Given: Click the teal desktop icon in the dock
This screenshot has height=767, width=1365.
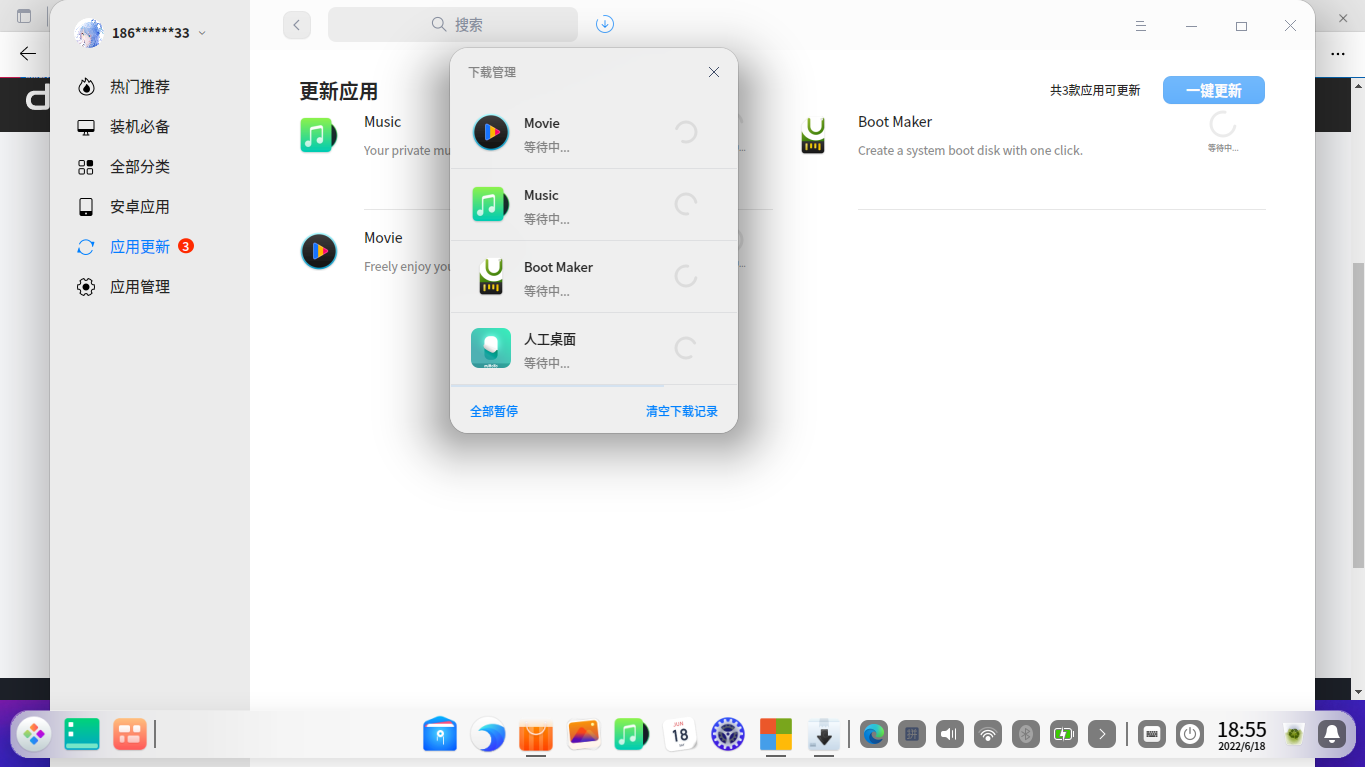Looking at the screenshot, I should [x=82, y=735].
